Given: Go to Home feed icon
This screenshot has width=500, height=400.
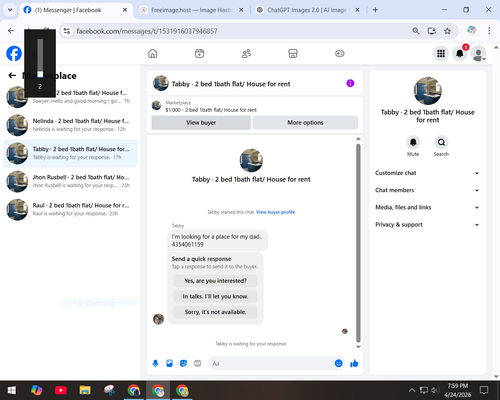Looking at the screenshot, I should coord(153,54).
